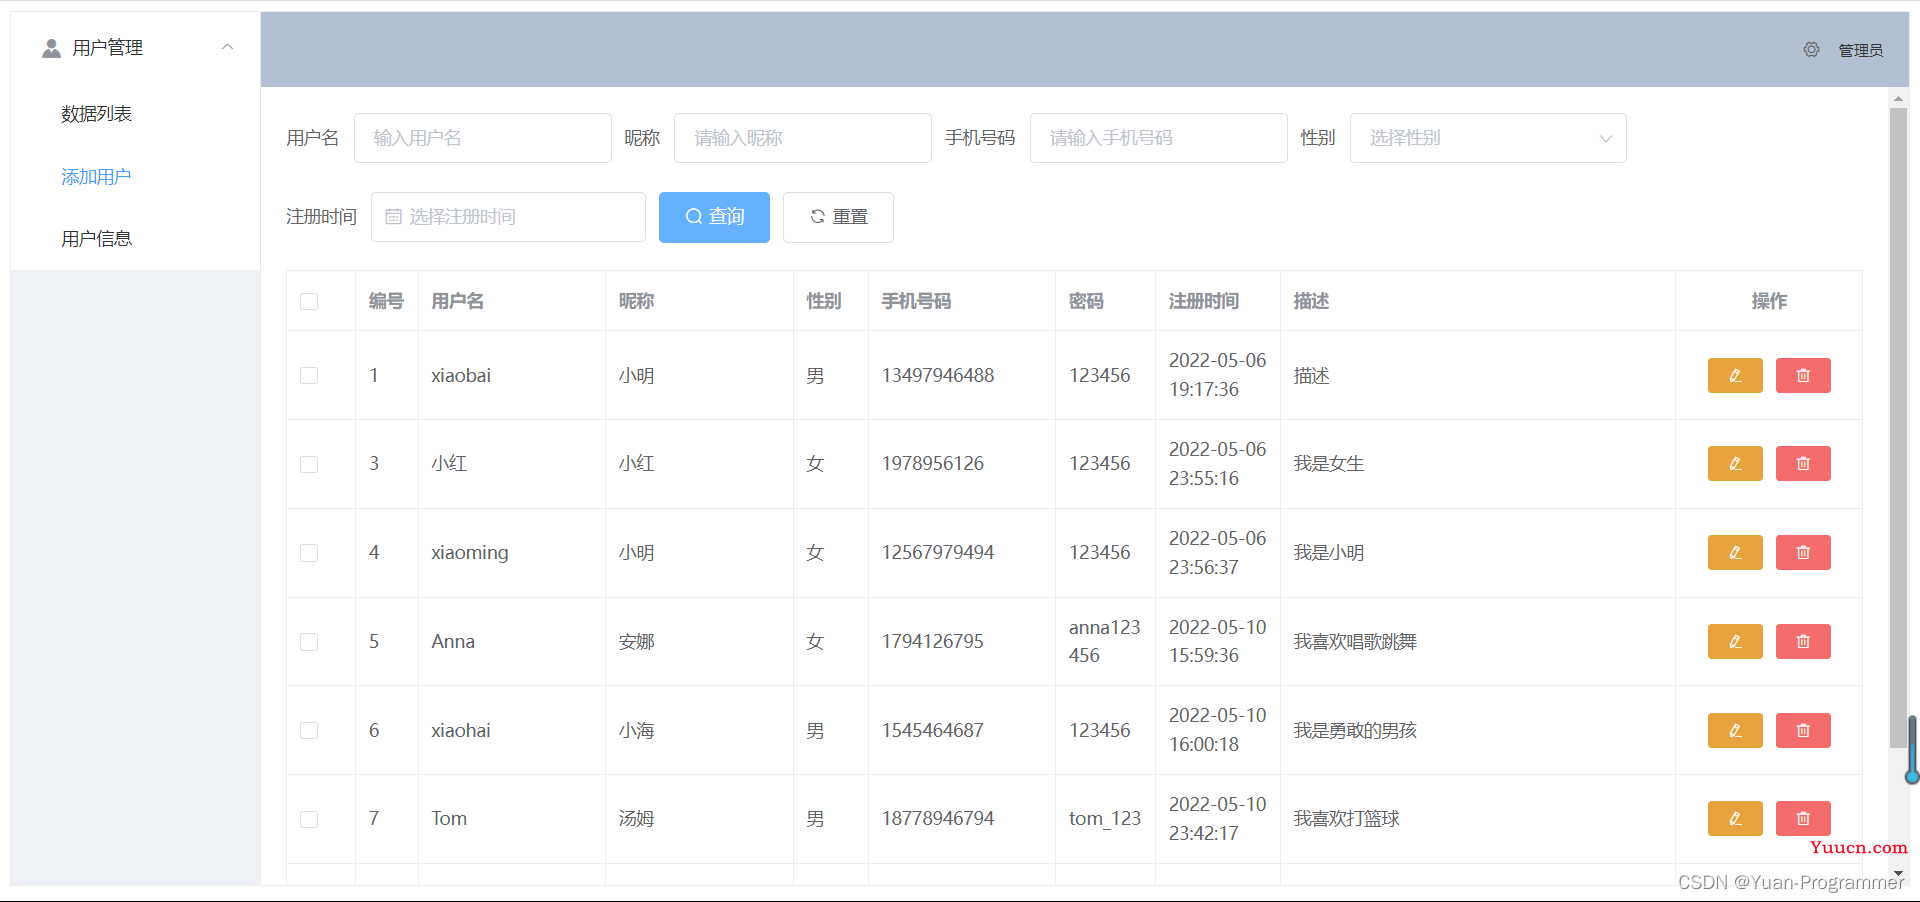
Task: Focus the 请输入昵称 input field
Action: pos(803,138)
